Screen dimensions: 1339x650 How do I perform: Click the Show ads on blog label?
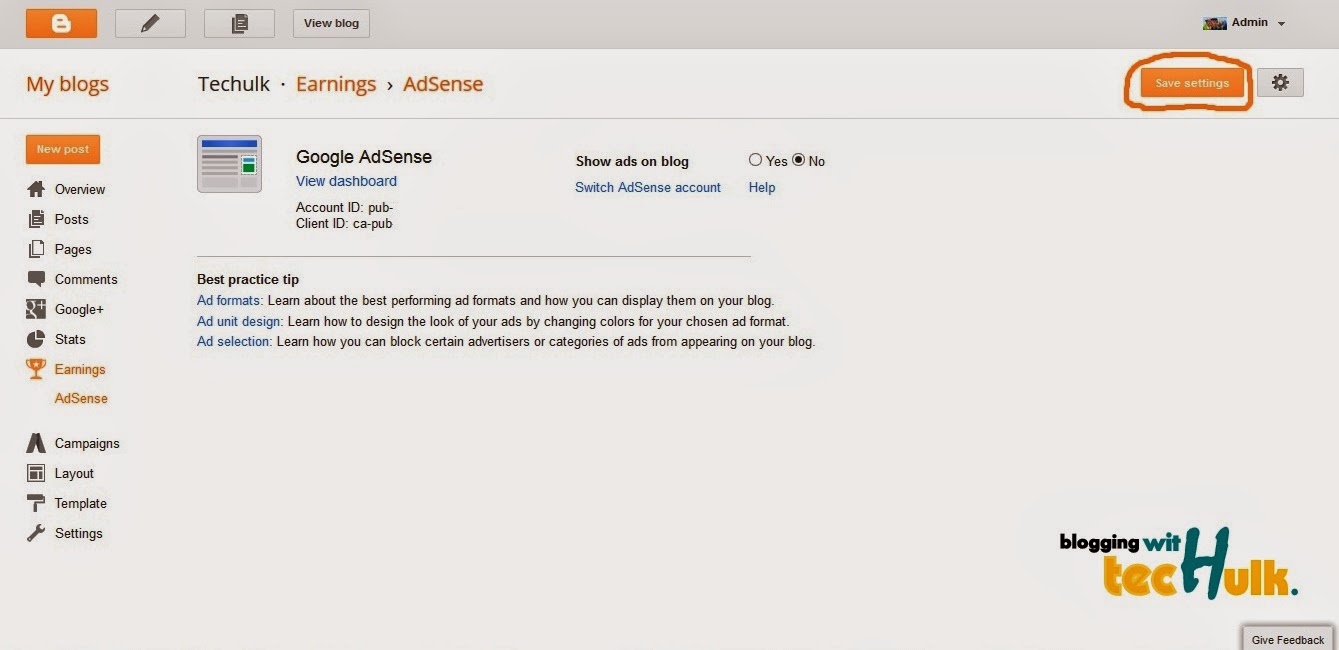coord(632,161)
